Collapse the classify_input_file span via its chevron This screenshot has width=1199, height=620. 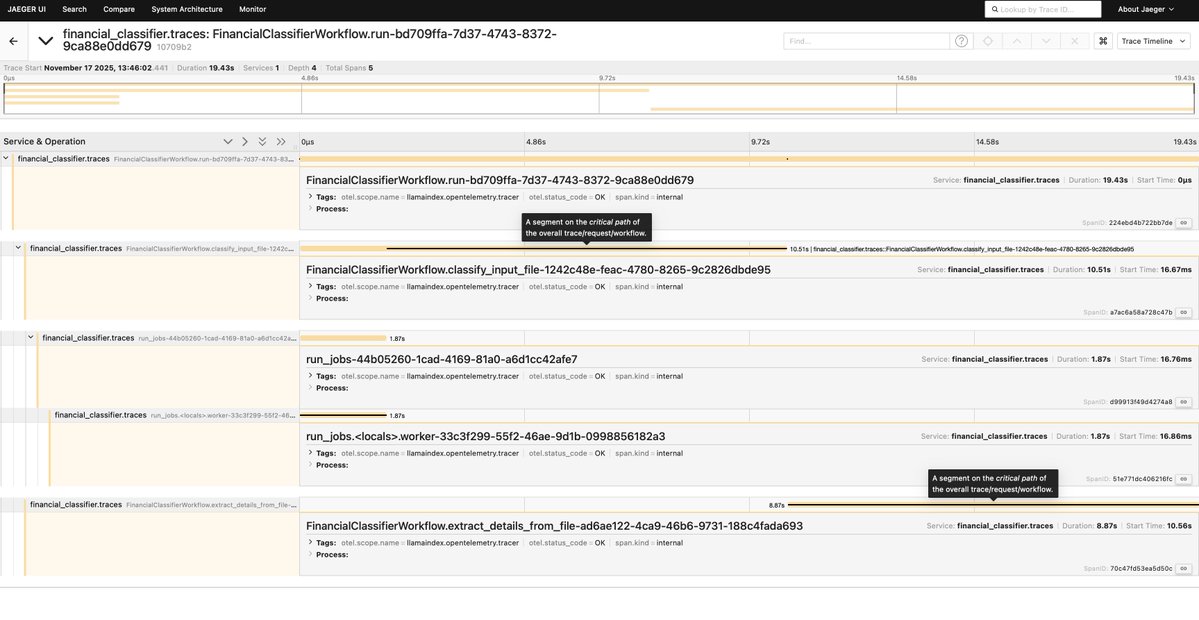16,247
